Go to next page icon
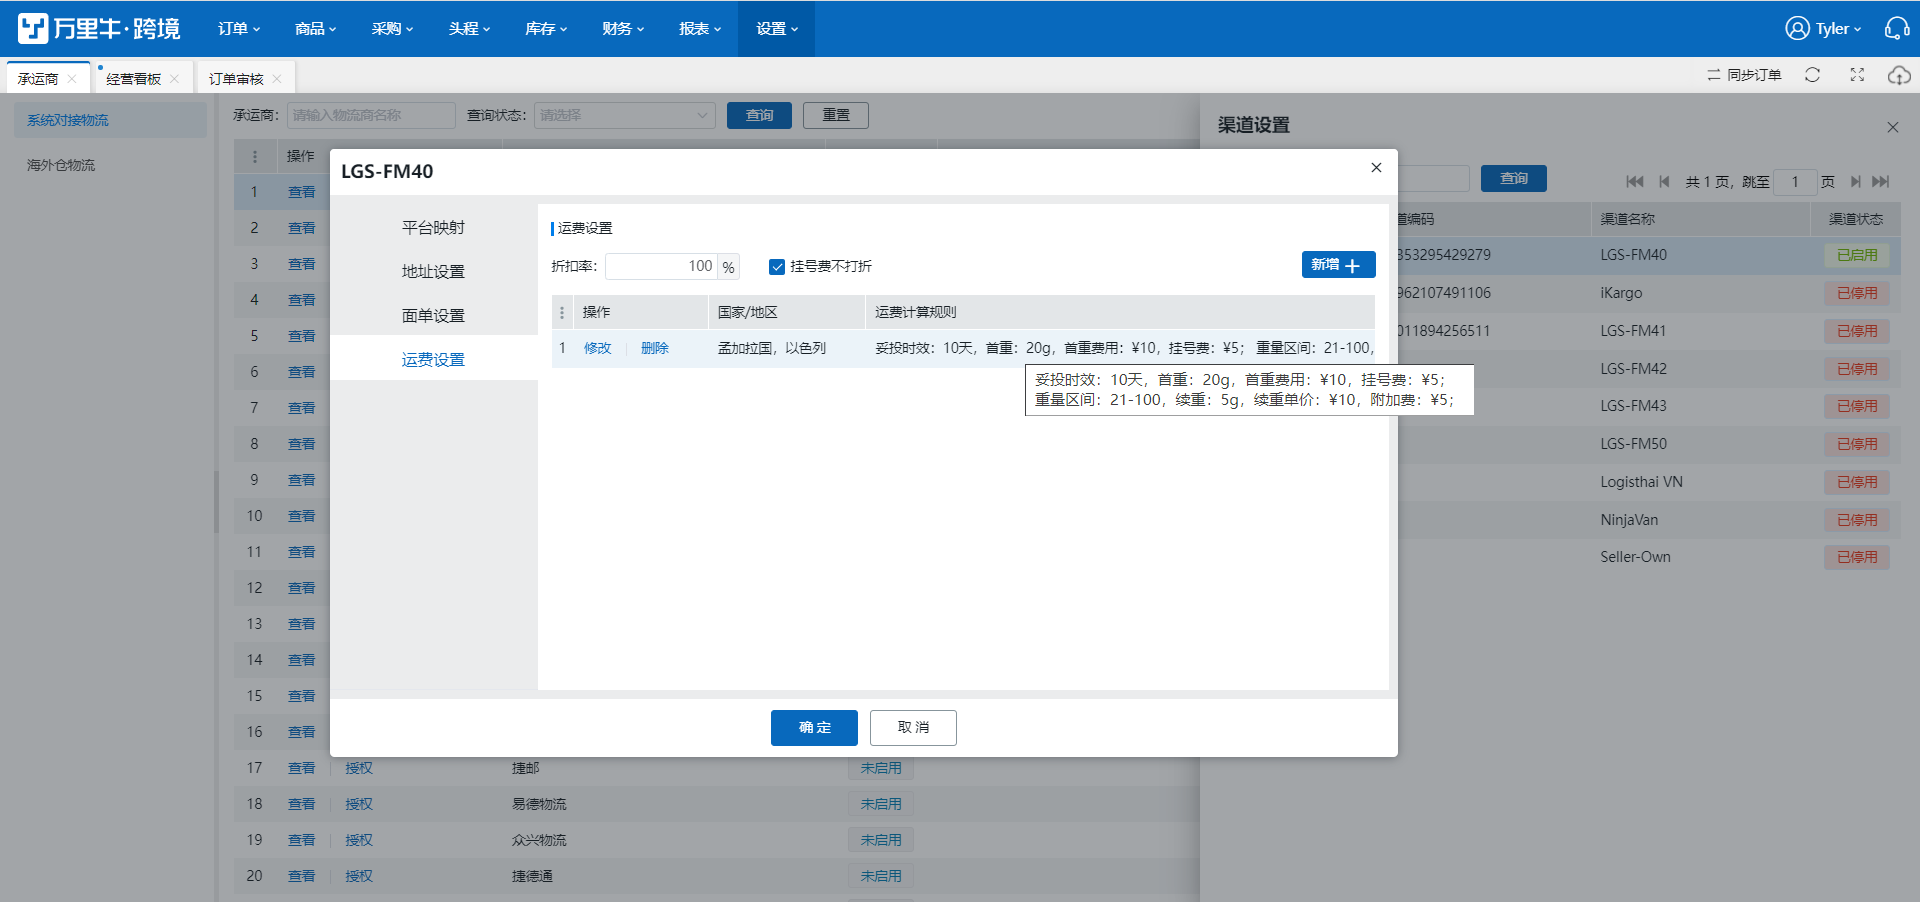The height and width of the screenshot is (902, 1920). click(x=1855, y=181)
